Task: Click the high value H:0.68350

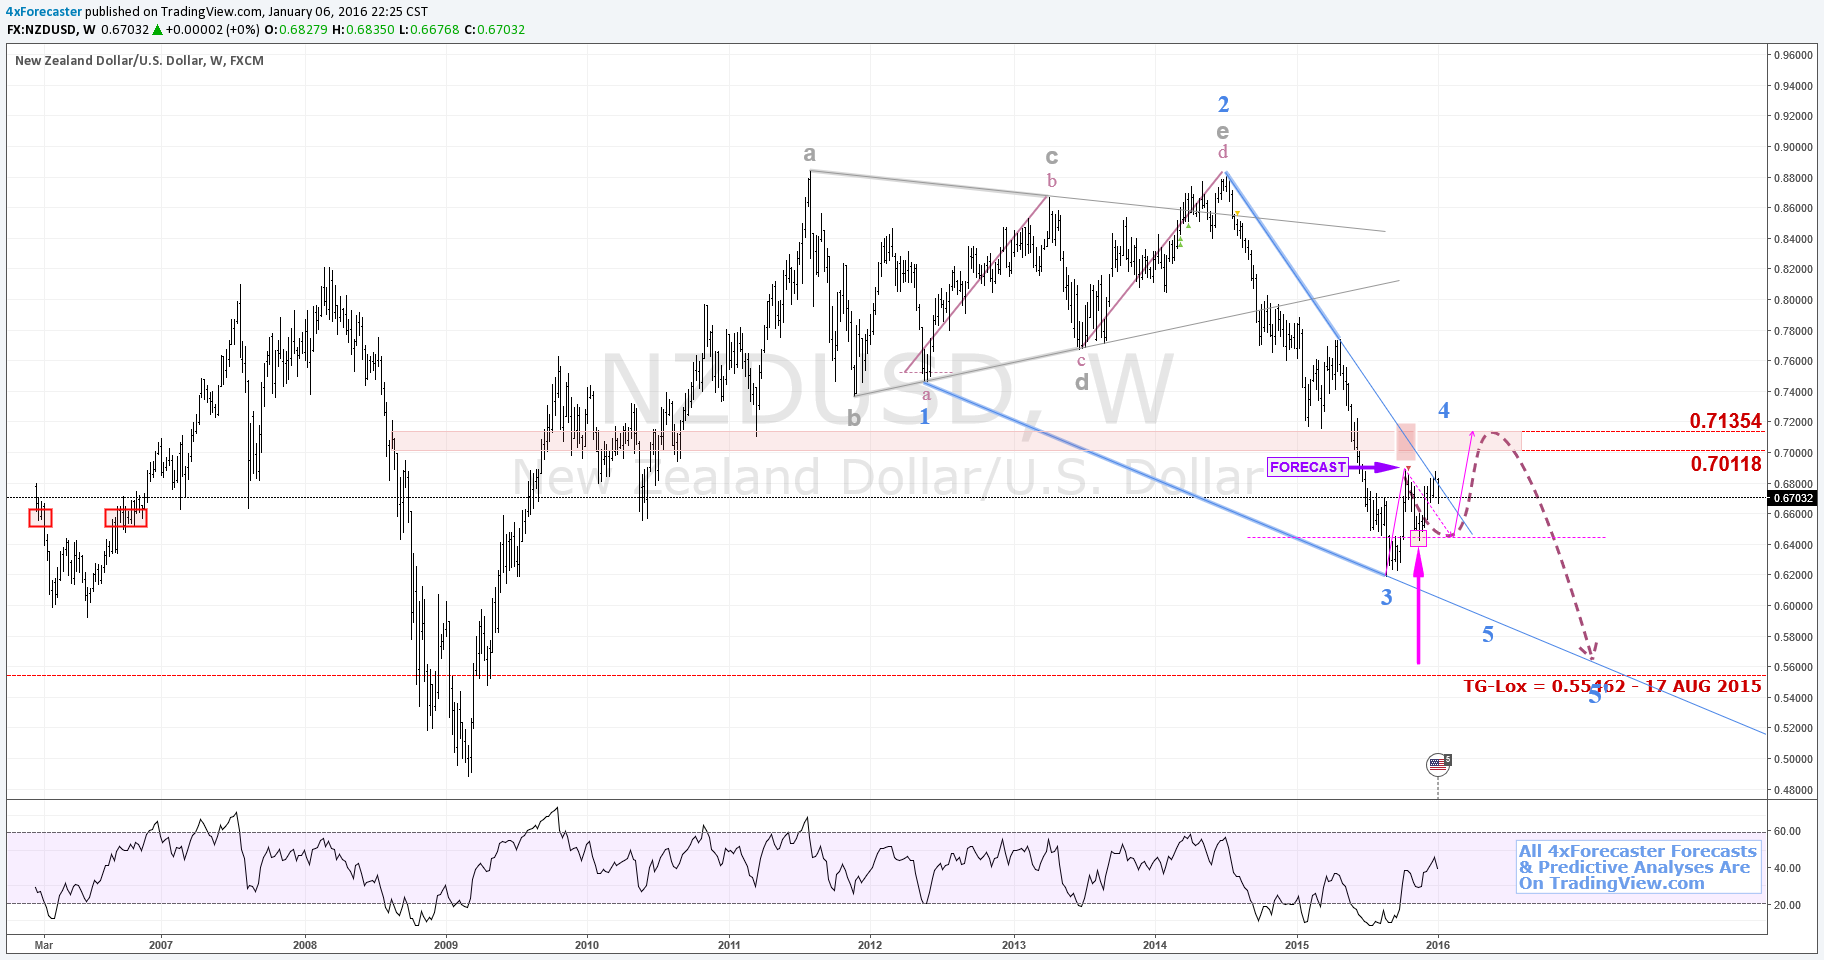Action: tap(363, 30)
